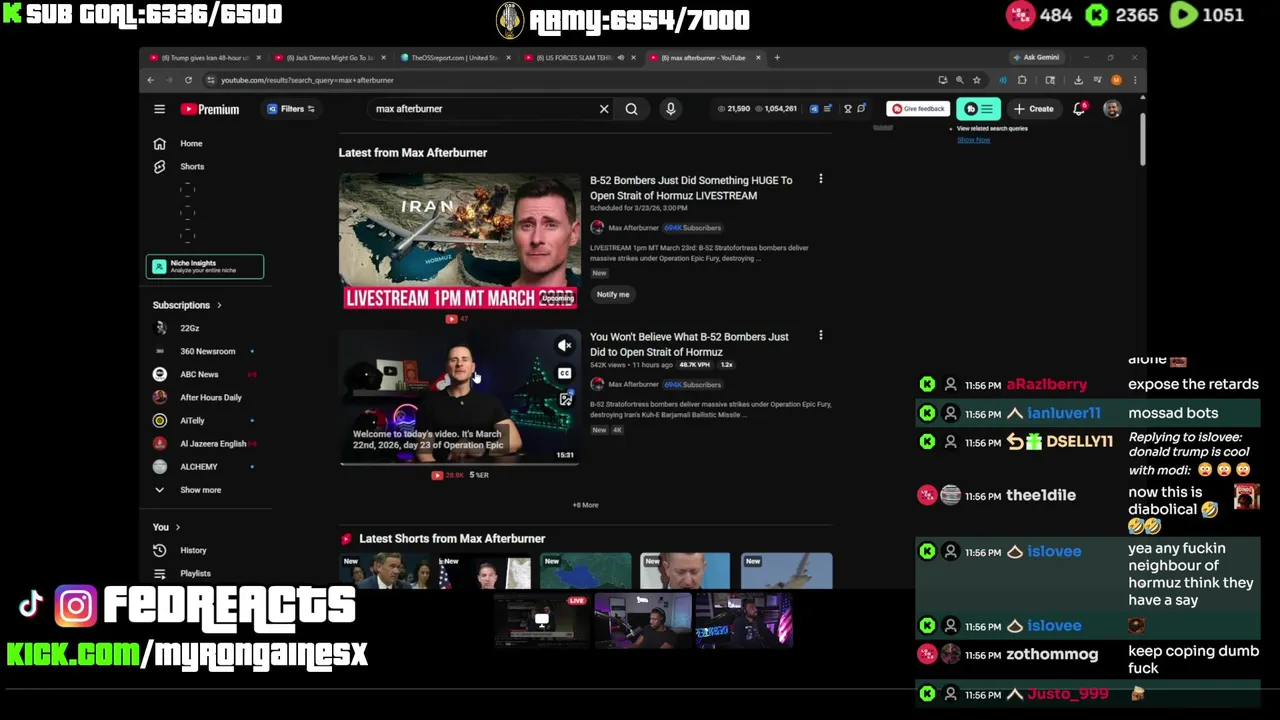
Task: Open History in sidebar
Action: [x=193, y=550]
